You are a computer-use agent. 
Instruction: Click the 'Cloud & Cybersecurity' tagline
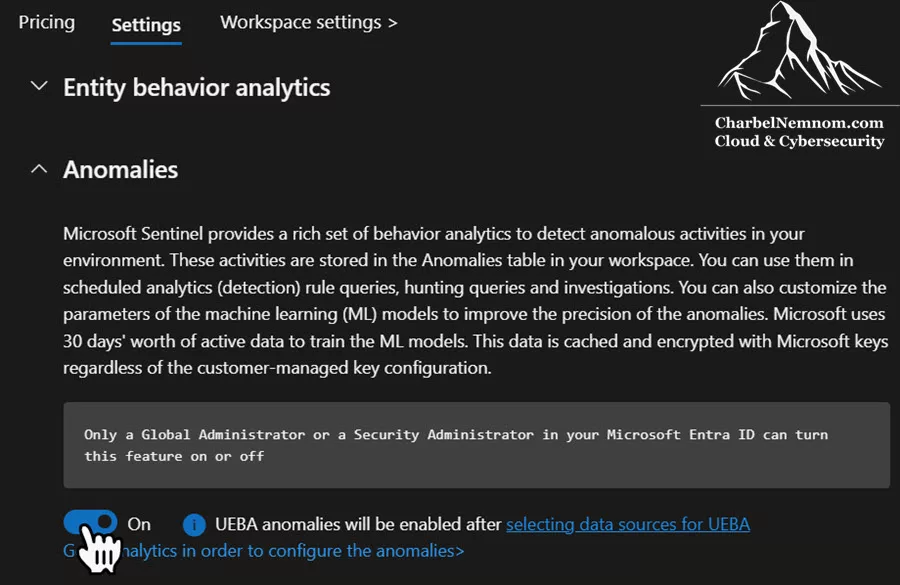tap(799, 141)
